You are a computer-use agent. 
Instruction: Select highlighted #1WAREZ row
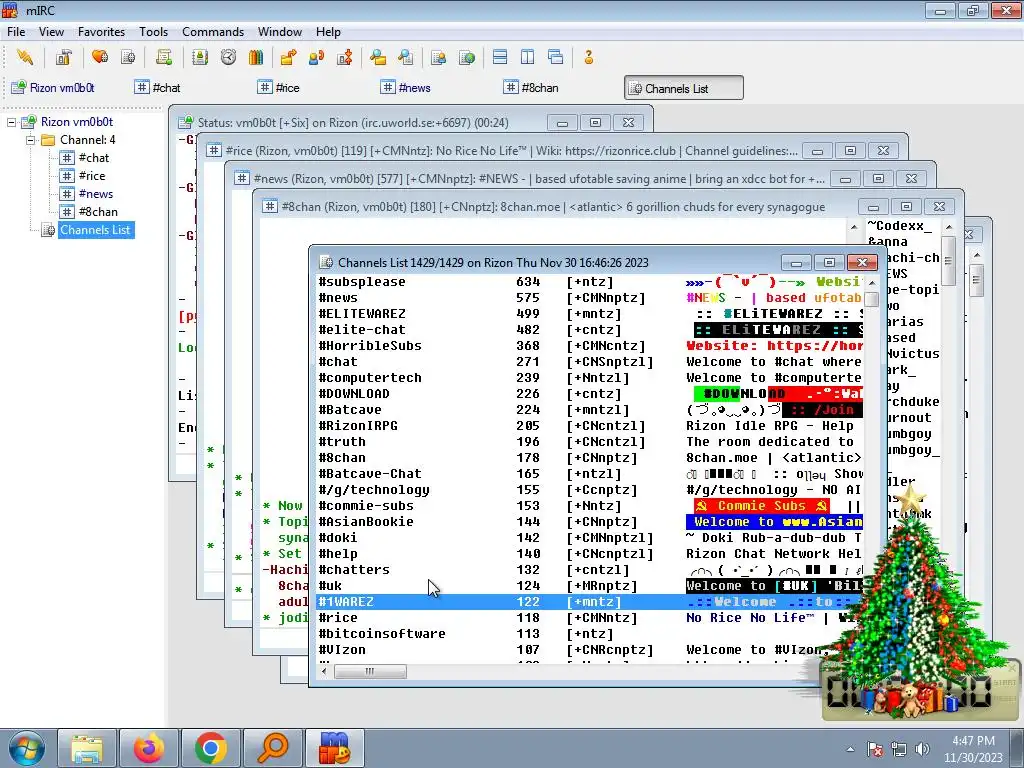(x=590, y=601)
